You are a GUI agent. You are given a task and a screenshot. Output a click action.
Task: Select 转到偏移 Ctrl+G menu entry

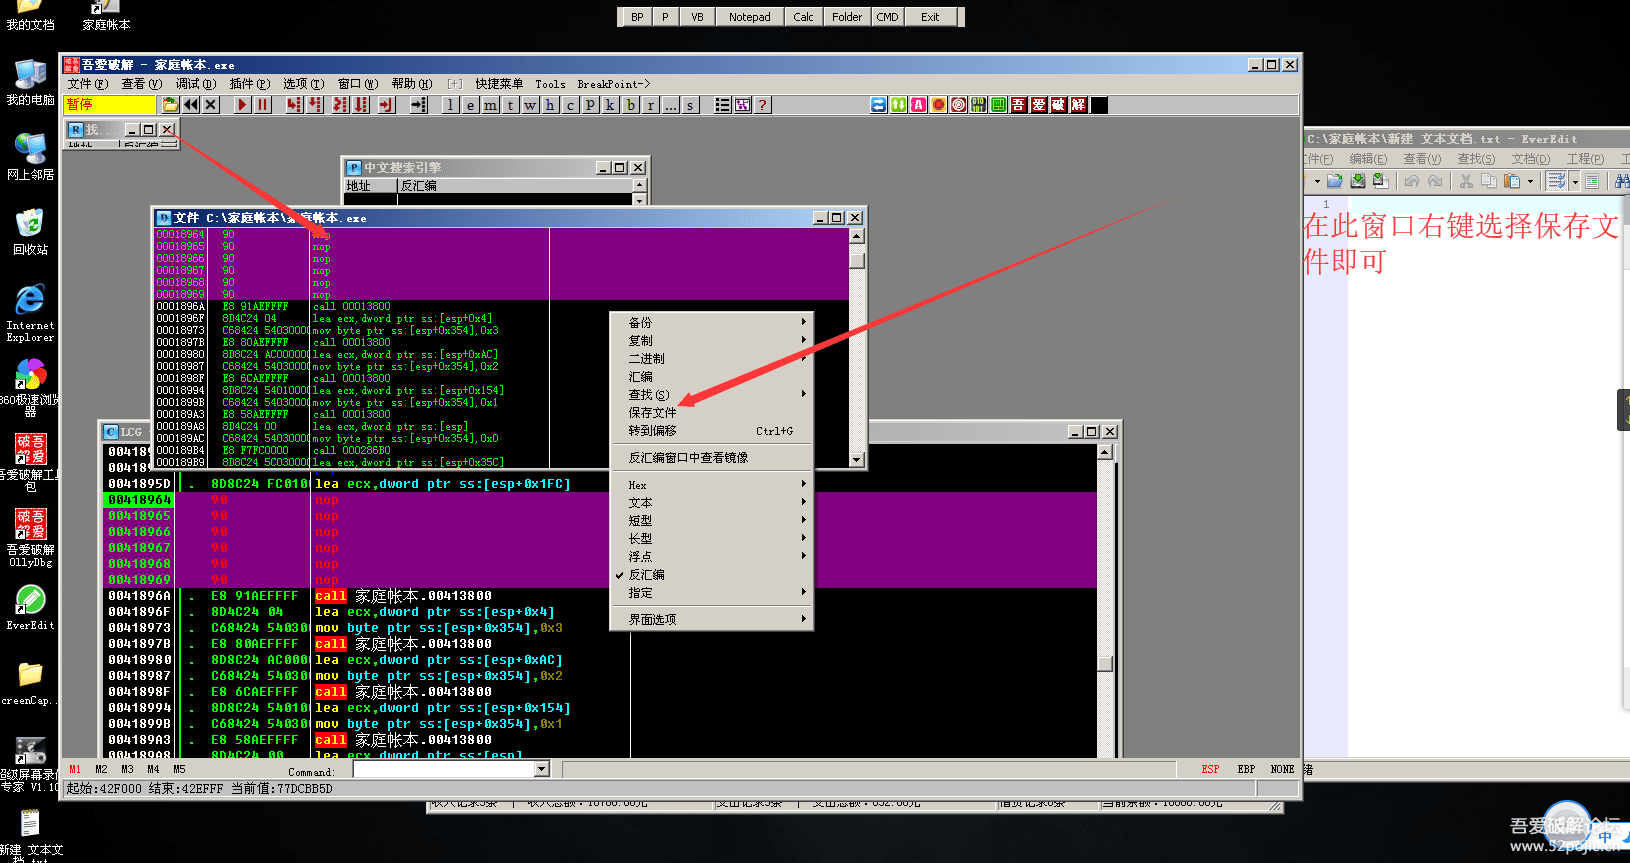coord(712,431)
